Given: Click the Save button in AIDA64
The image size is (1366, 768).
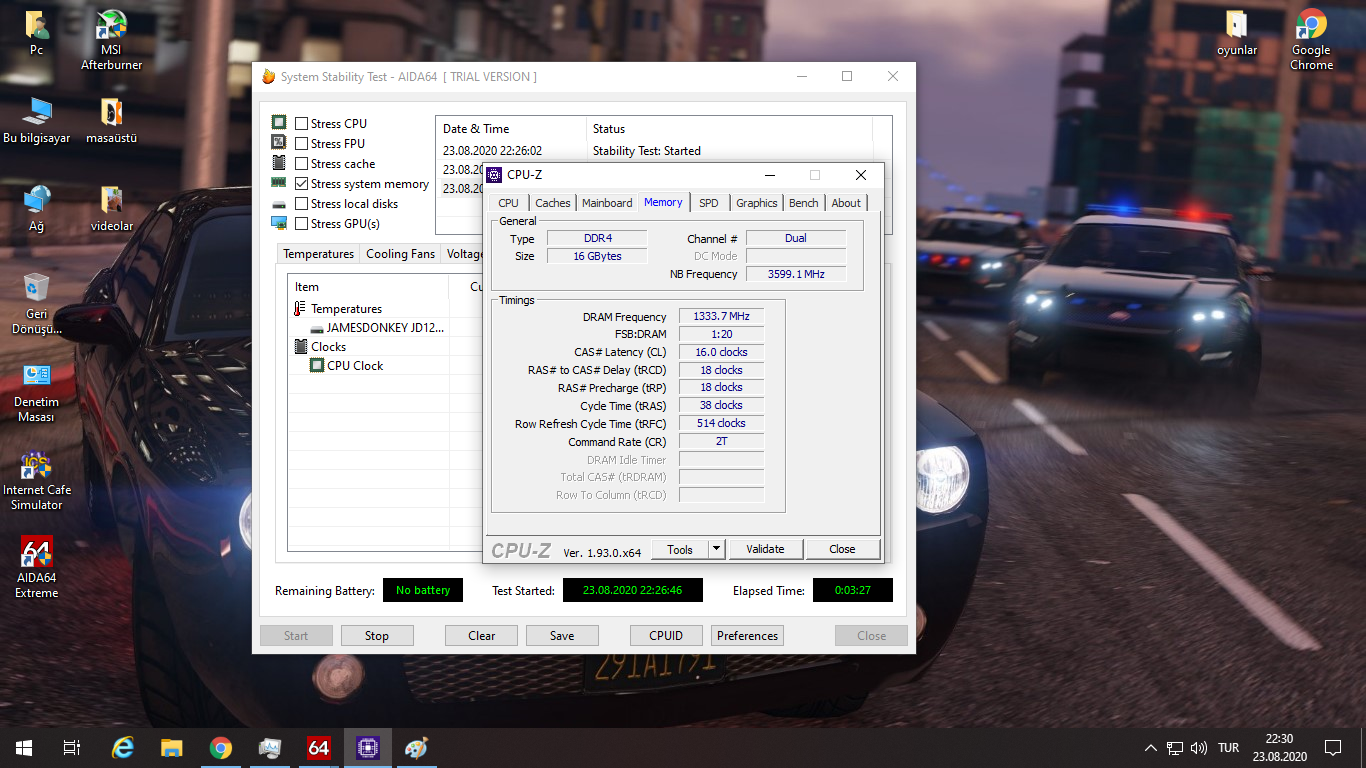Looking at the screenshot, I should [562, 635].
